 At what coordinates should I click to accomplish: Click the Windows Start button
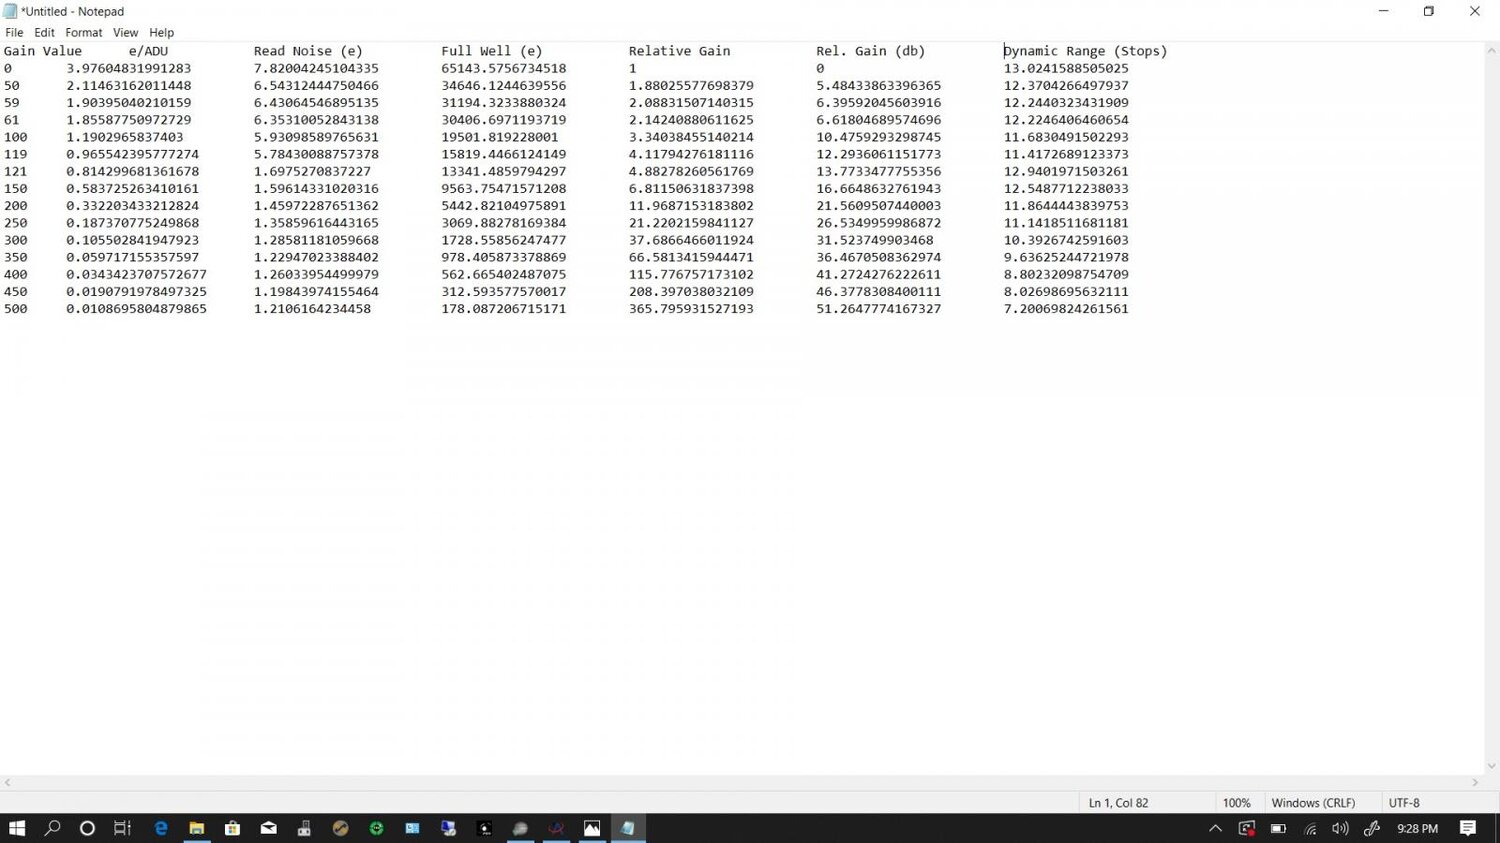click(17, 828)
